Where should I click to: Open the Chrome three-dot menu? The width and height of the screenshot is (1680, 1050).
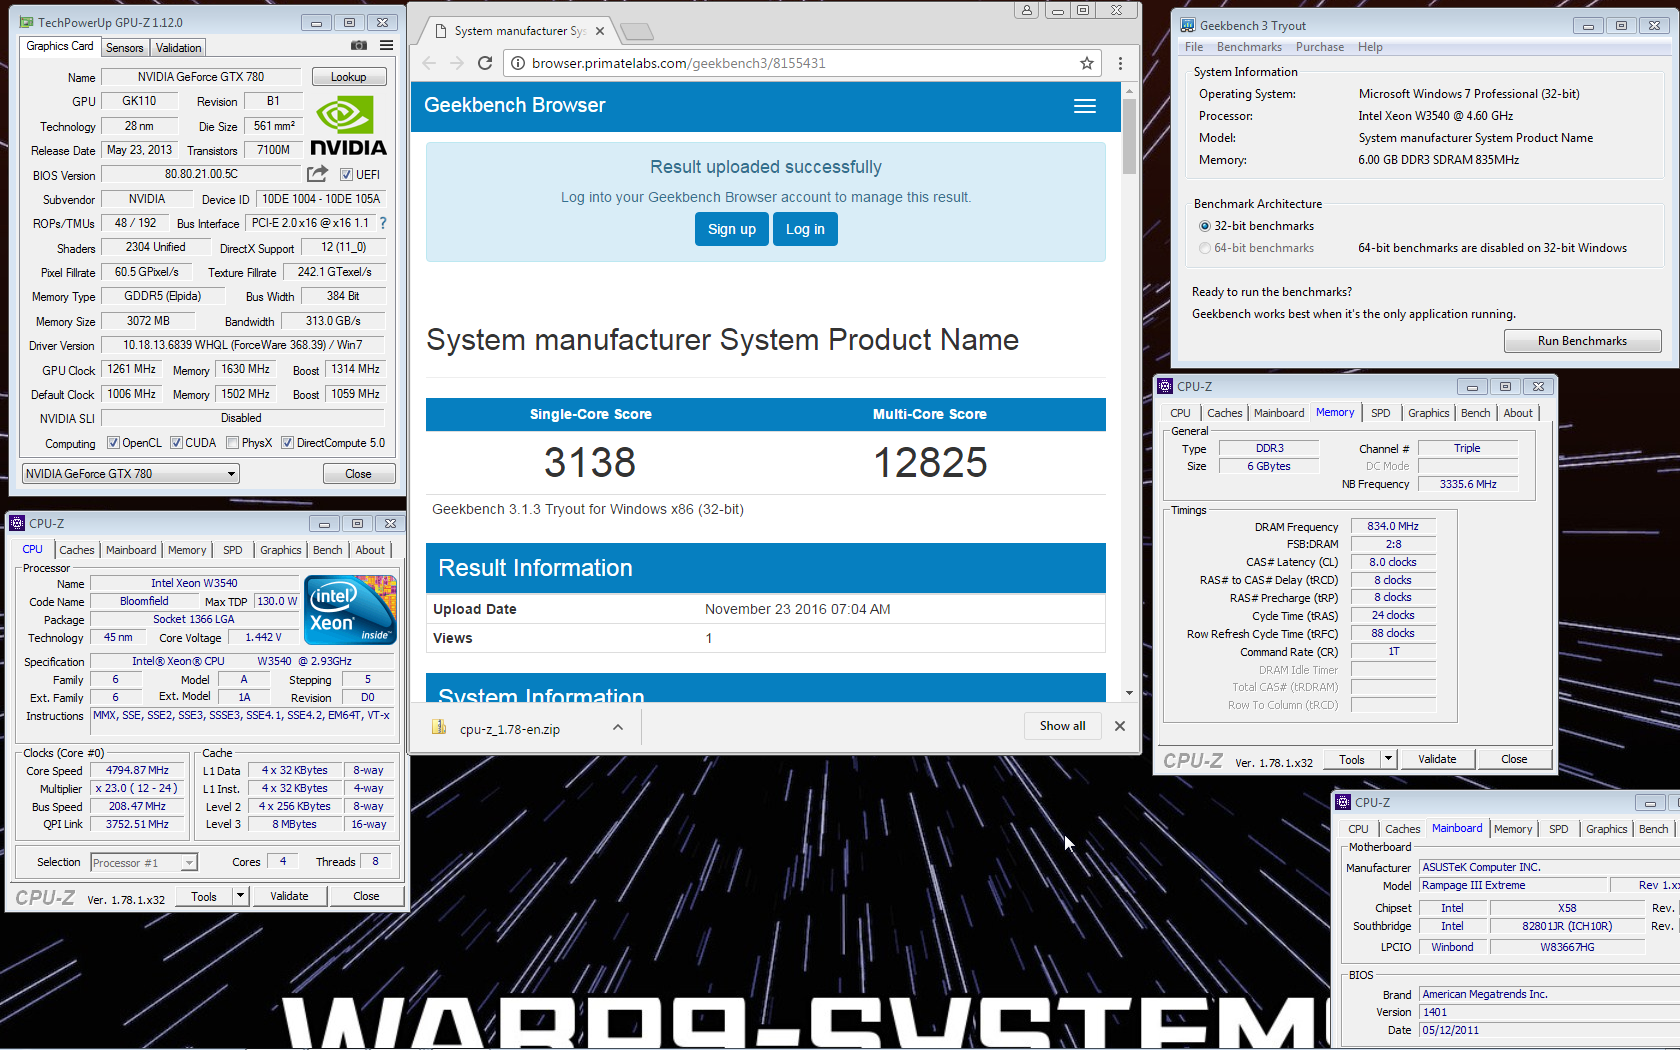pyautogui.click(x=1120, y=63)
